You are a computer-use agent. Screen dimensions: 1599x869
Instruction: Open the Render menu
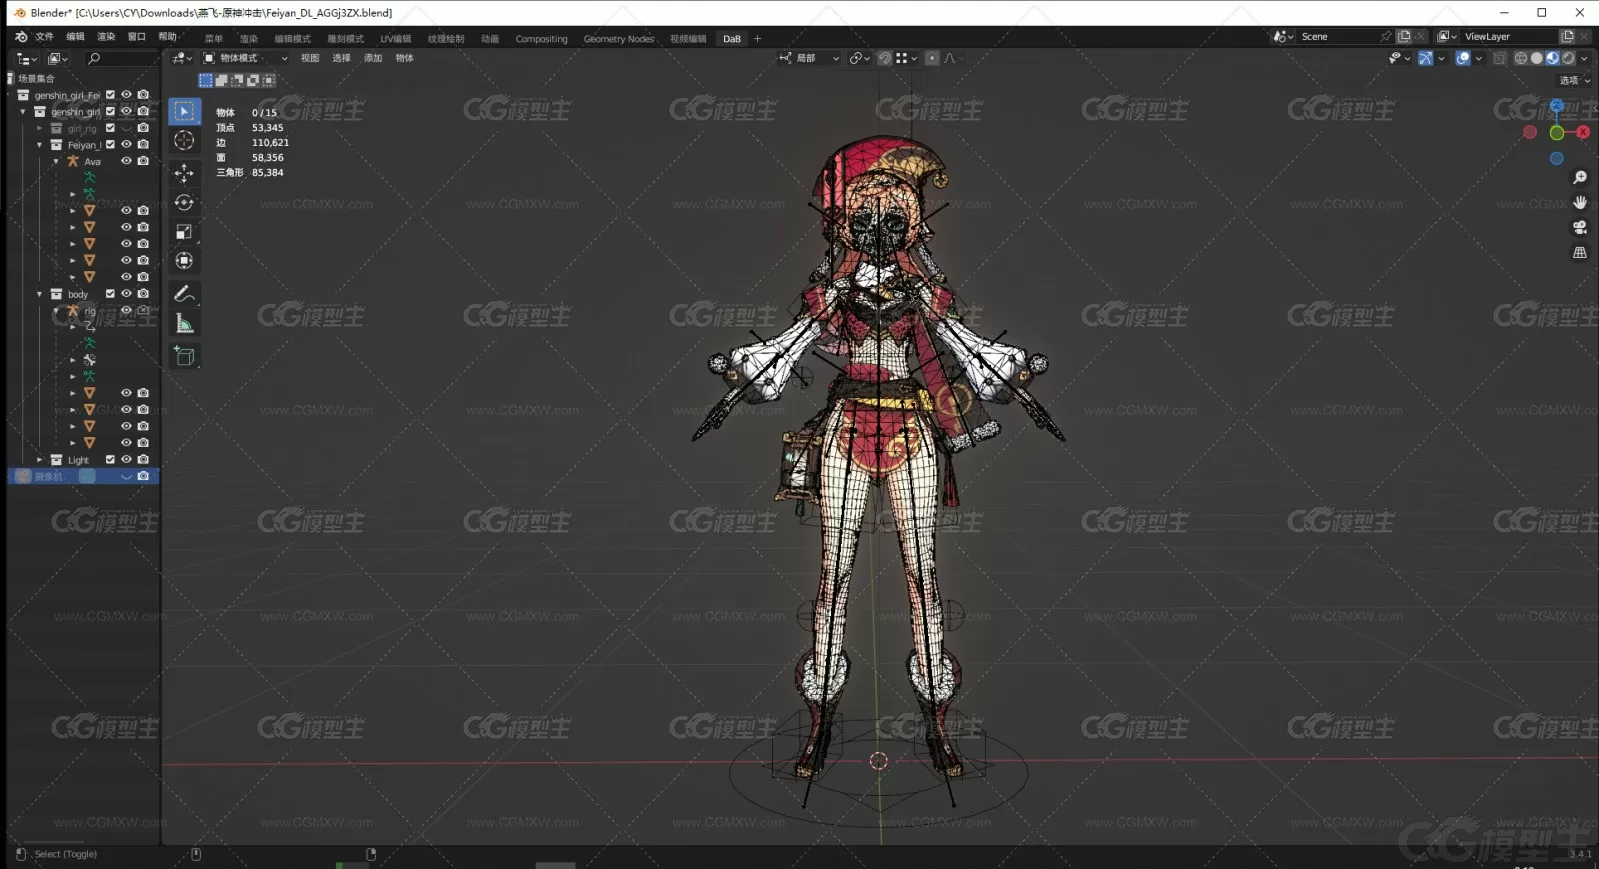106,36
